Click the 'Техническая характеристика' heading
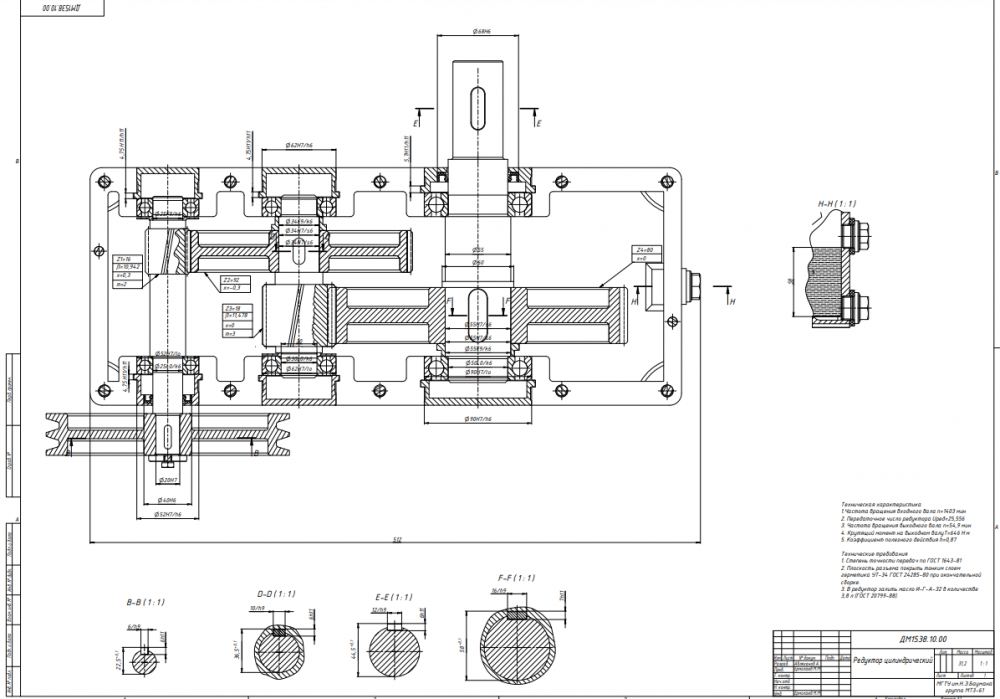The width and height of the screenshot is (1000, 699). (881, 504)
